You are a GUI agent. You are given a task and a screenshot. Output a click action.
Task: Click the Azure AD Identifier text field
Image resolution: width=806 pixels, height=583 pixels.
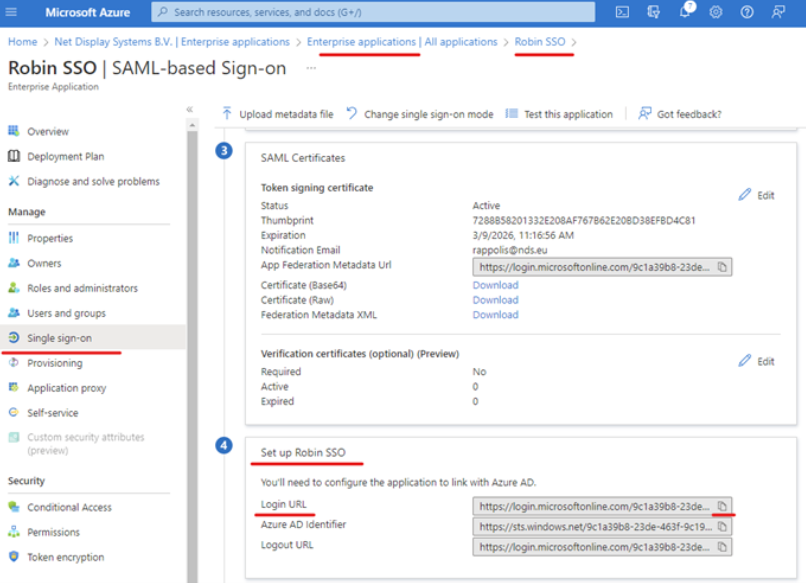tap(602, 526)
